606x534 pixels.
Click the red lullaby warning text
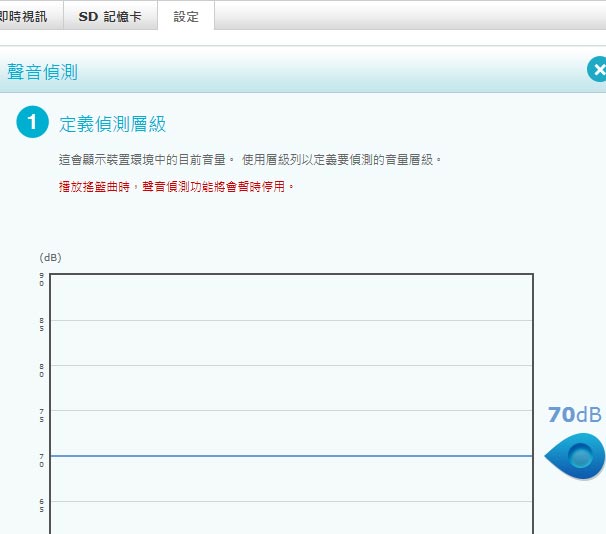coord(177,186)
